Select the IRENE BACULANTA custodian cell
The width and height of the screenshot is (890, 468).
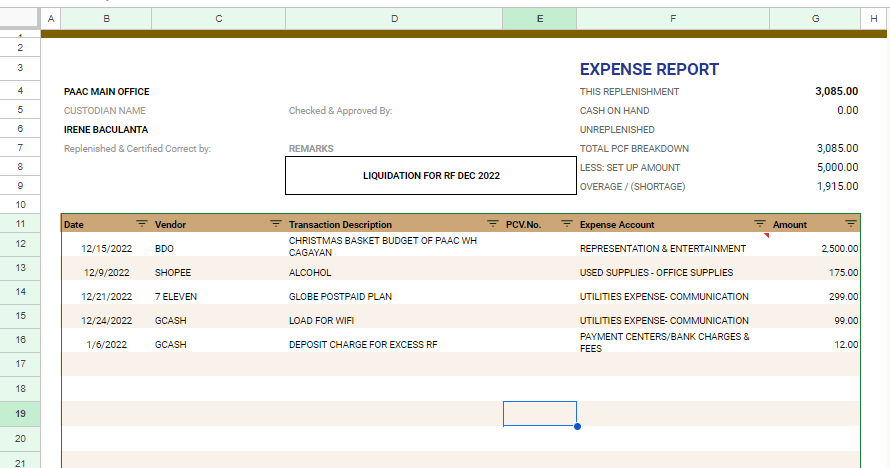[106, 130]
